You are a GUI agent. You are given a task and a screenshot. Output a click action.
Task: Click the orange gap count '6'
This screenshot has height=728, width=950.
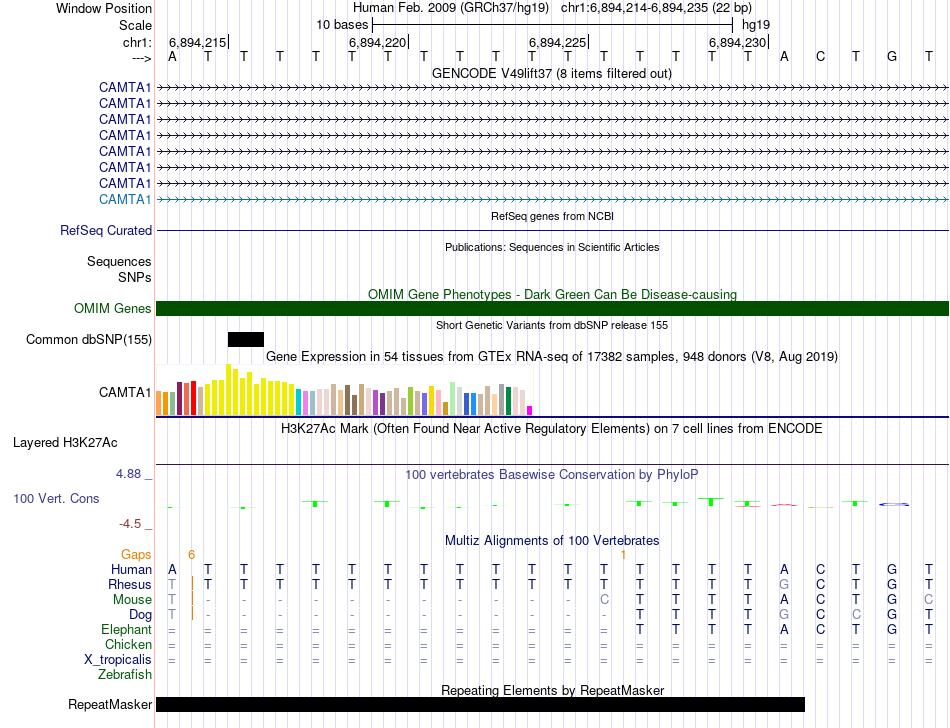pyautogui.click(x=191, y=555)
